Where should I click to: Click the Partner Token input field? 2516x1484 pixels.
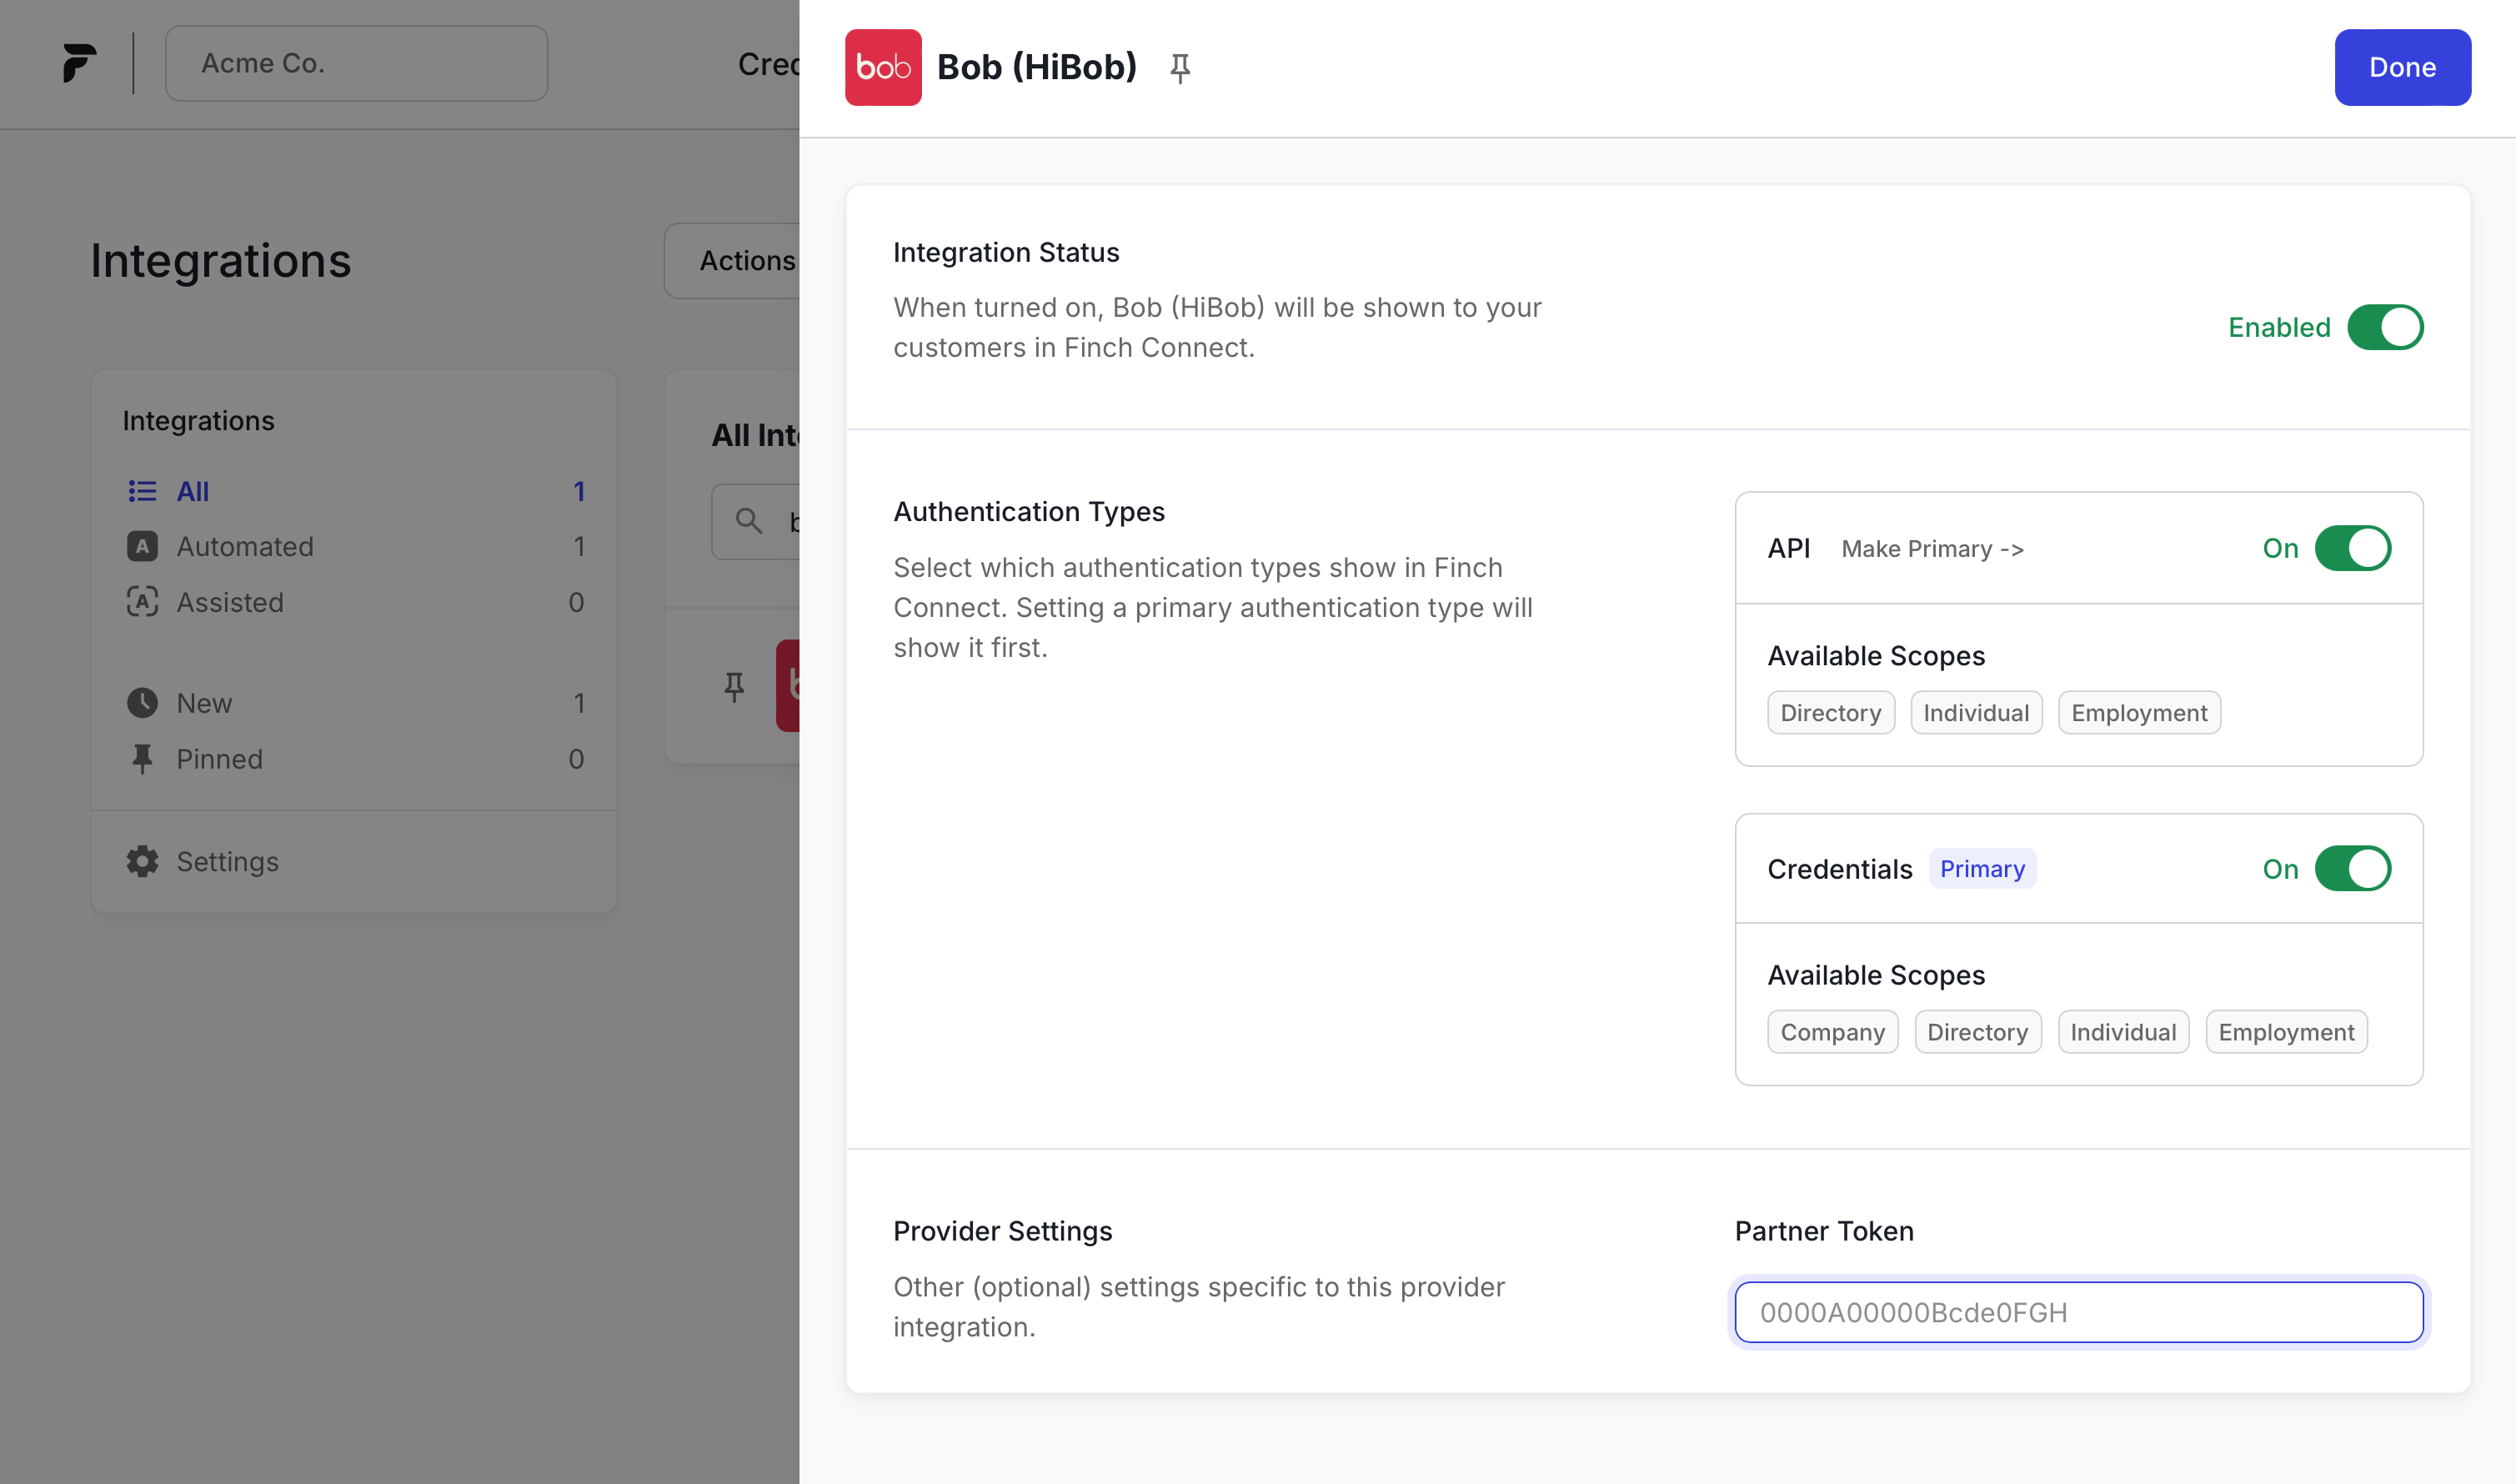(x=2078, y=1312)
